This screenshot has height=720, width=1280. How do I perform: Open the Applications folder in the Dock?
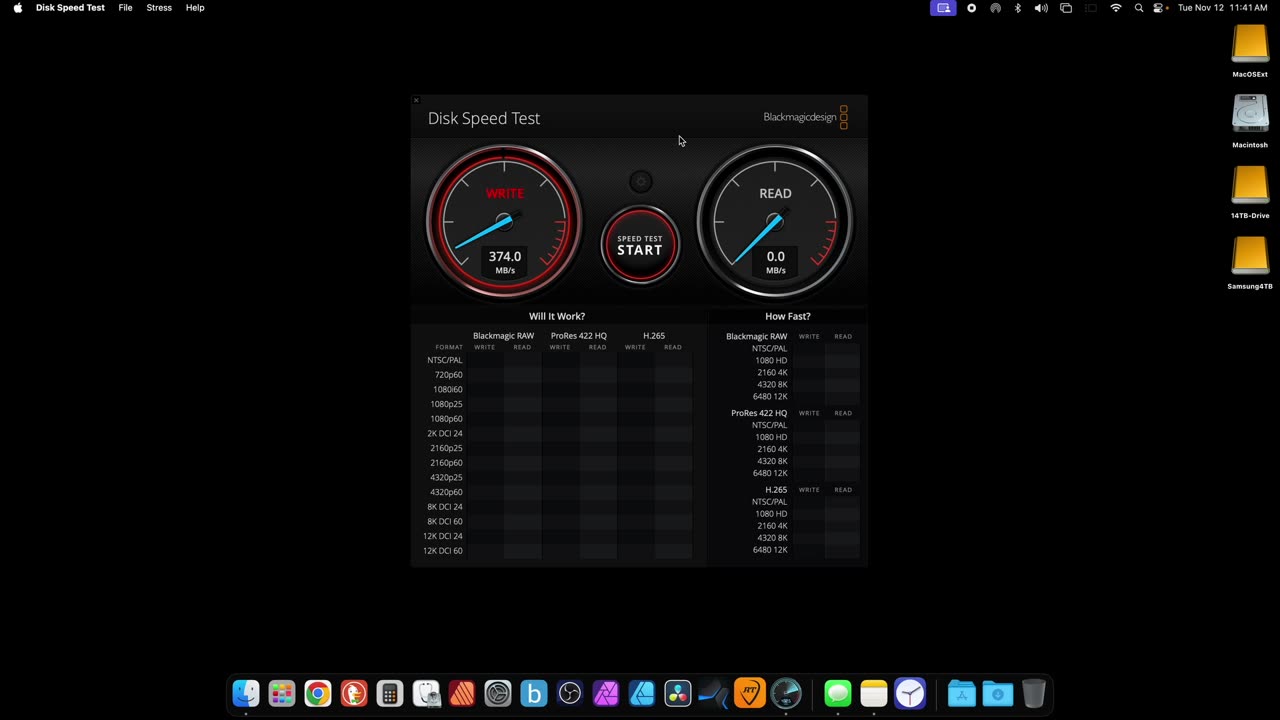tap(962, 693)
